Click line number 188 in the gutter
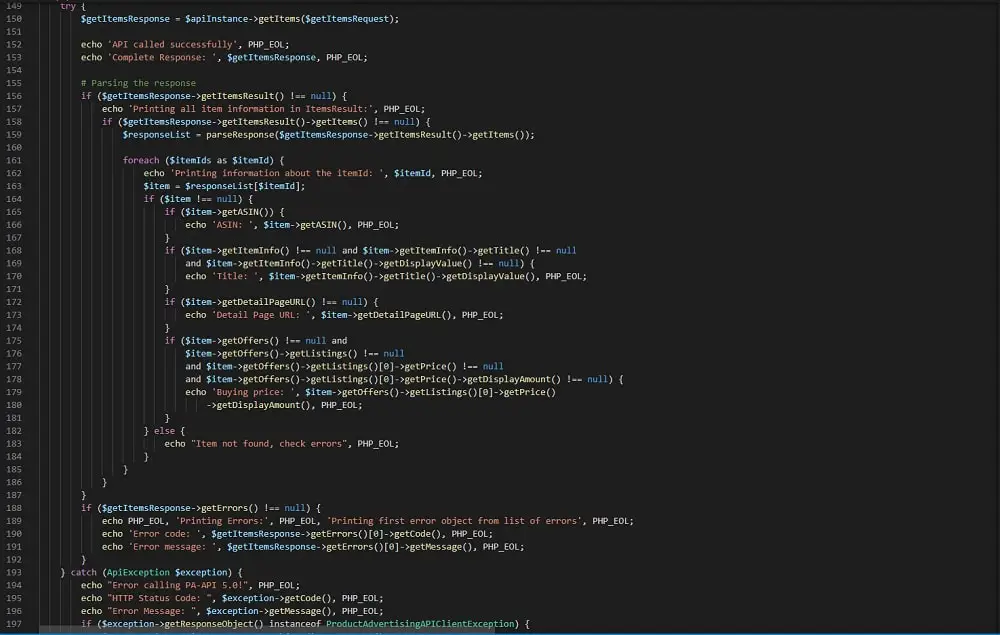 (14, 508)
